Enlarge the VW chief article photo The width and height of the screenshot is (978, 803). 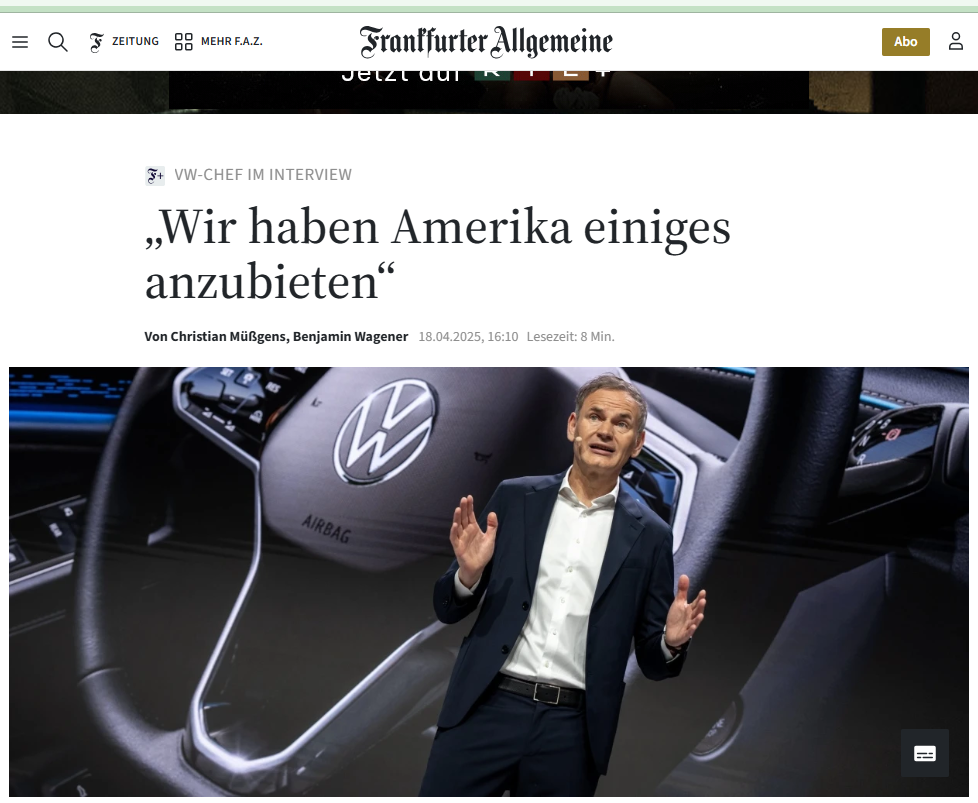click(x=488, y=582)
